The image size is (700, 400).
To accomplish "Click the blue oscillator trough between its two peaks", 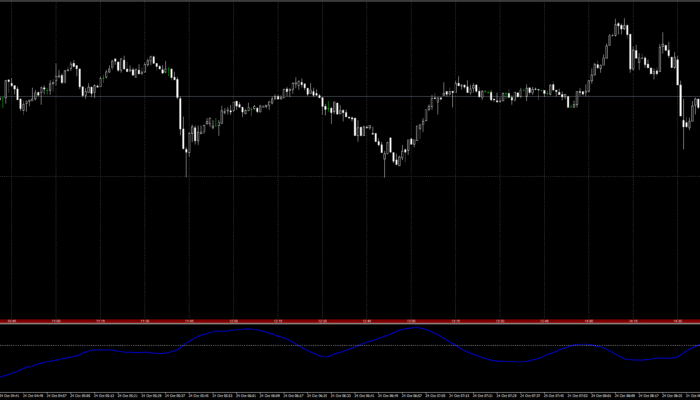I will click(x=322, y=357).
